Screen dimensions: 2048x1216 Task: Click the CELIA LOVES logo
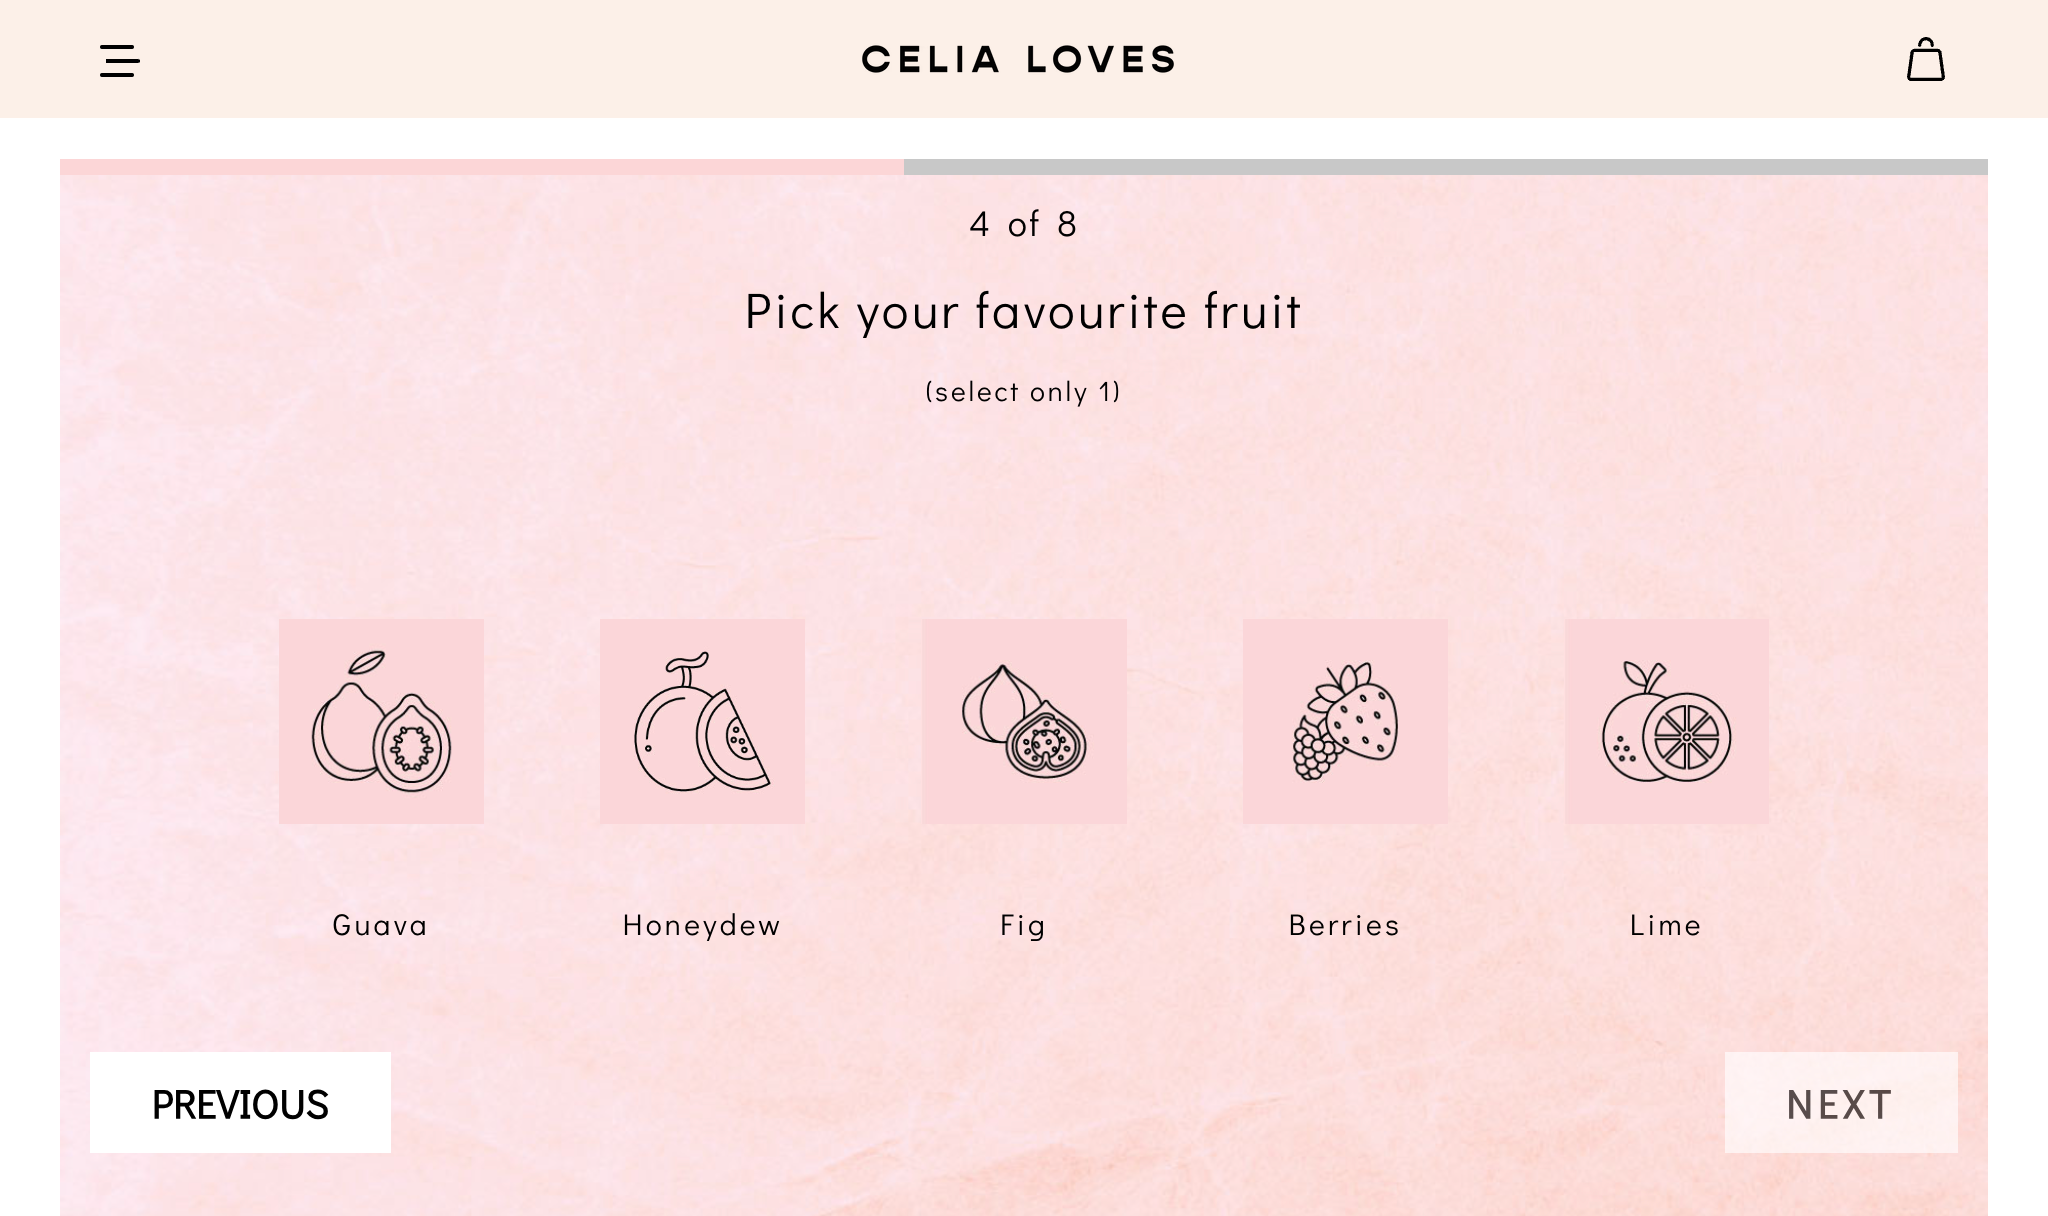tap(1019, 60)
